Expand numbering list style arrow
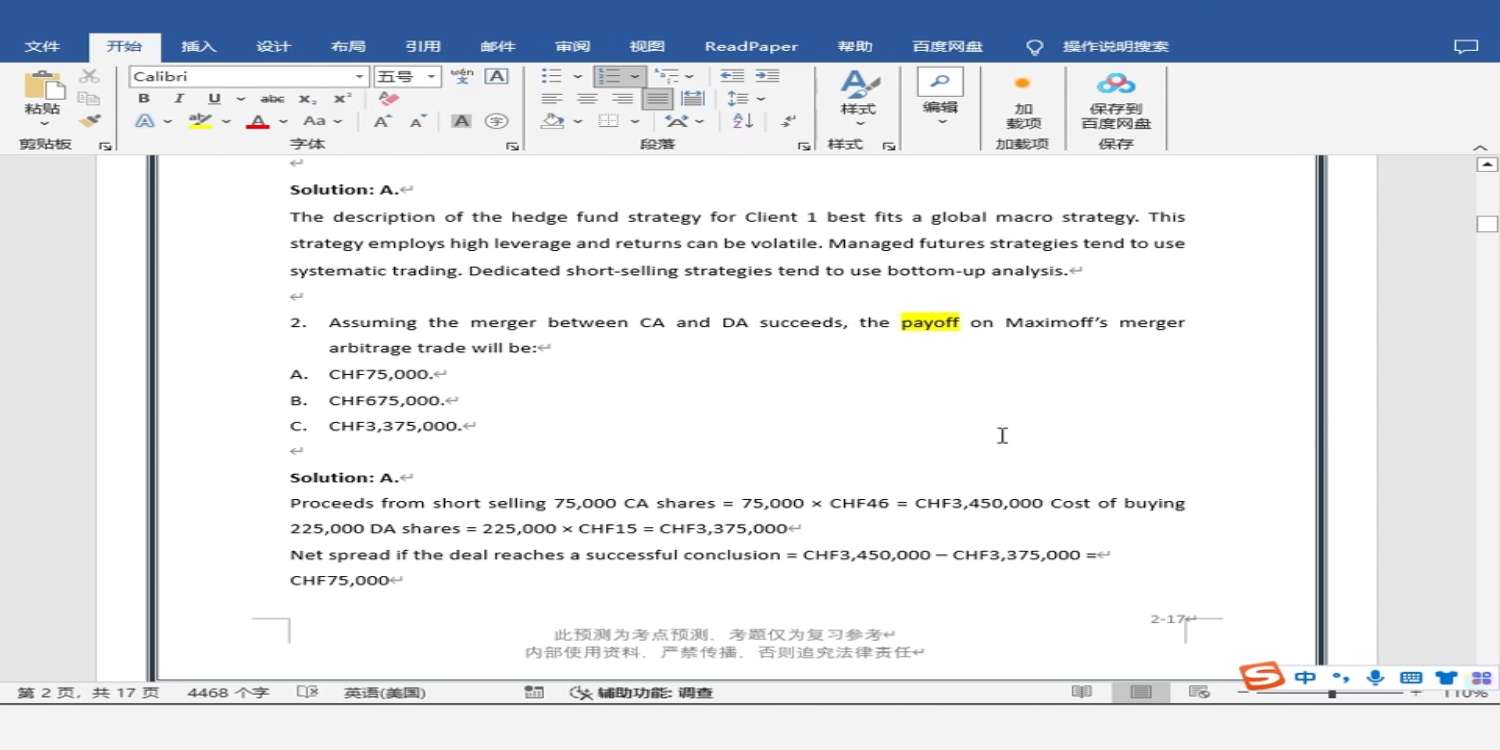 pos(635,77)
